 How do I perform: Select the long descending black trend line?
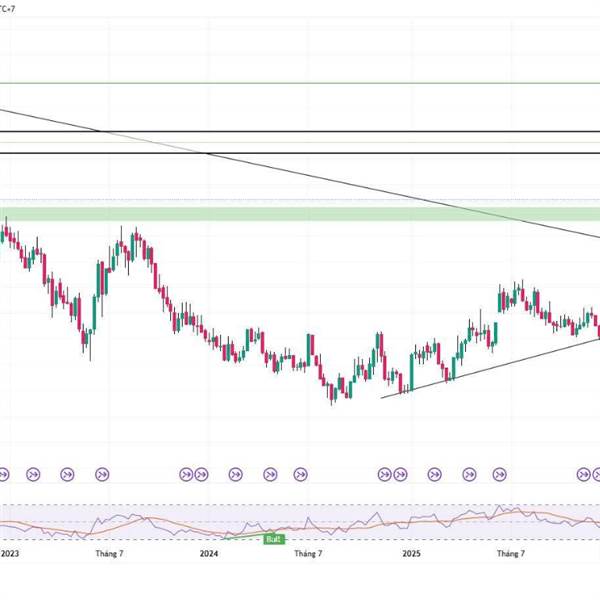pos(300,173)
